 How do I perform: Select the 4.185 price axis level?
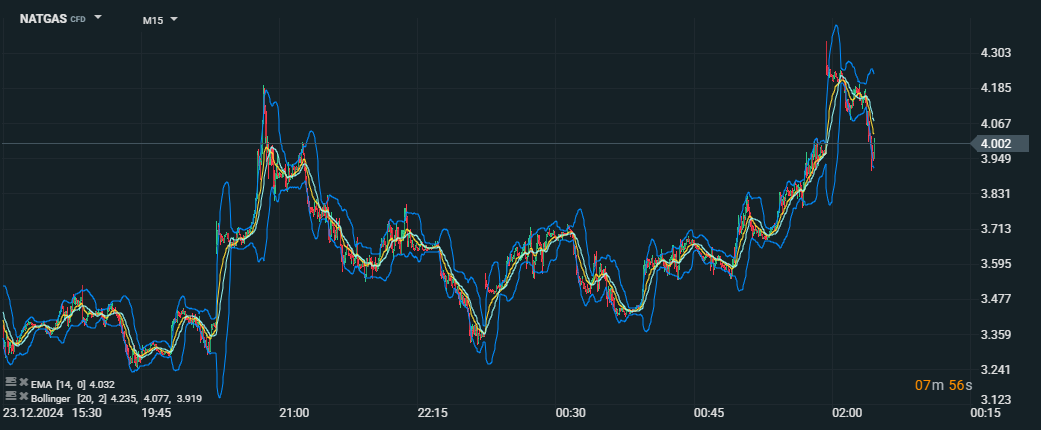point(996,88)
